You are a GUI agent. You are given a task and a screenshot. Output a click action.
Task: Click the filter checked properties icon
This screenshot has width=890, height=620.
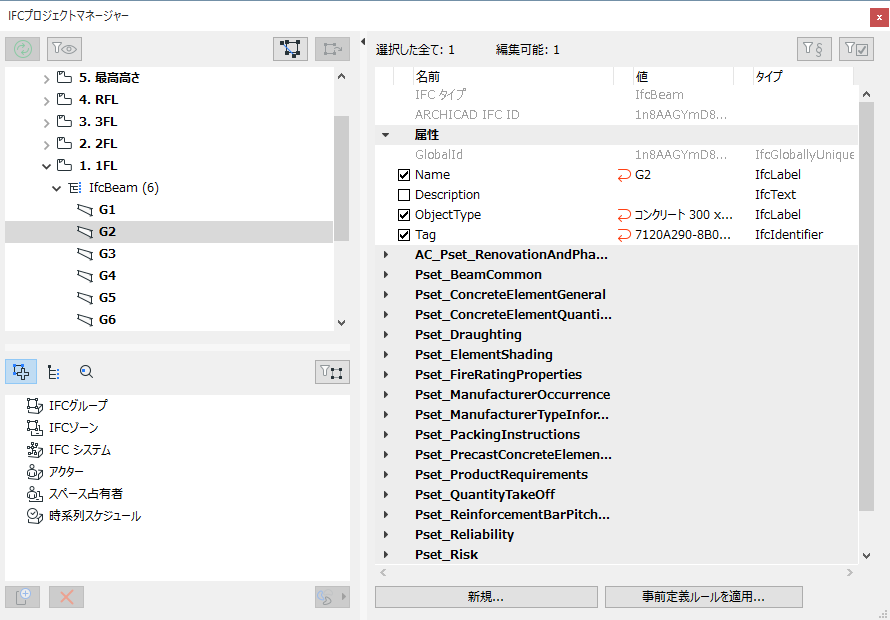tap(856, 49)
